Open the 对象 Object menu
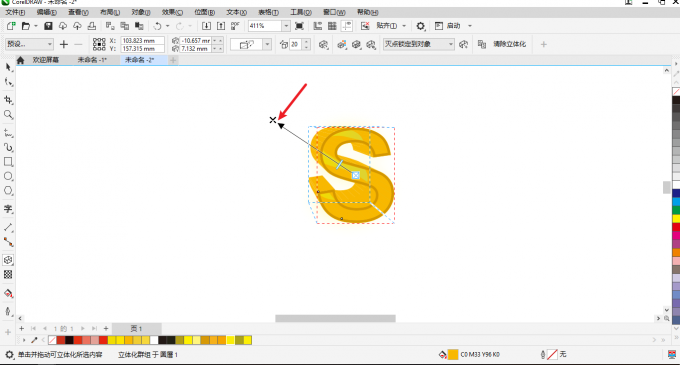Viewport: 680px width, 365px height. [x=141, y=12]
